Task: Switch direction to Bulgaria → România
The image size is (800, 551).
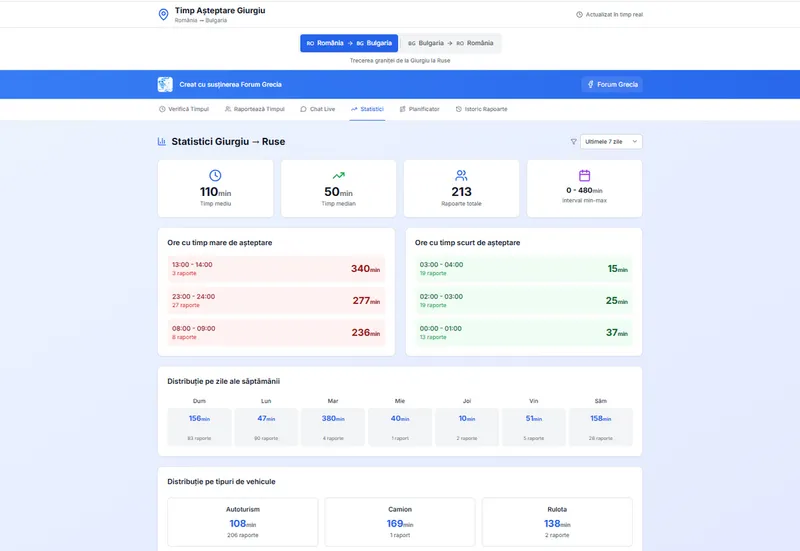Action: 450,43
